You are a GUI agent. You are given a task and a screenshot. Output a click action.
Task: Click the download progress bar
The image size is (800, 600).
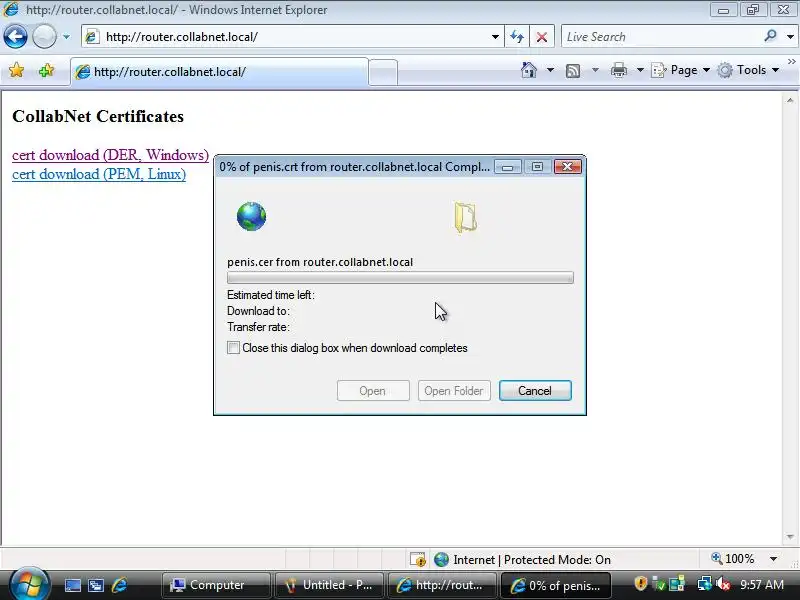pos(400,278)
